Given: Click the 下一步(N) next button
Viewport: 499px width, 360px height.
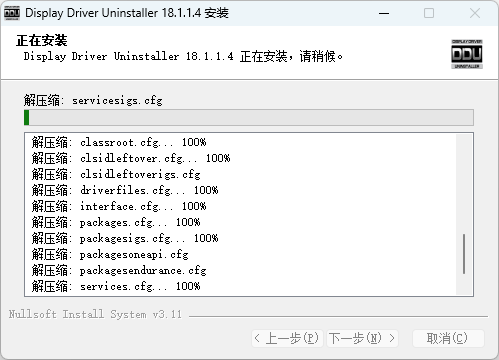Looking at the screenshot, I should (362, 338).
